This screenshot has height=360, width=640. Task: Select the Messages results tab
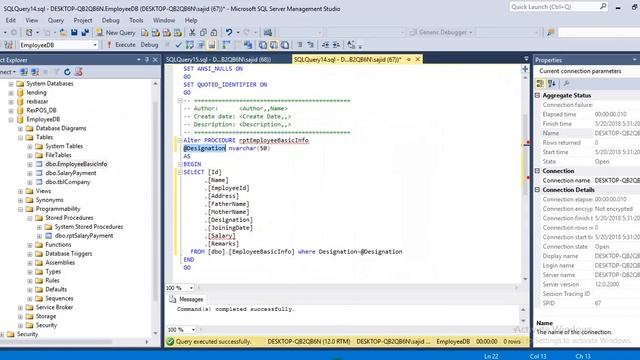point(187,299)
